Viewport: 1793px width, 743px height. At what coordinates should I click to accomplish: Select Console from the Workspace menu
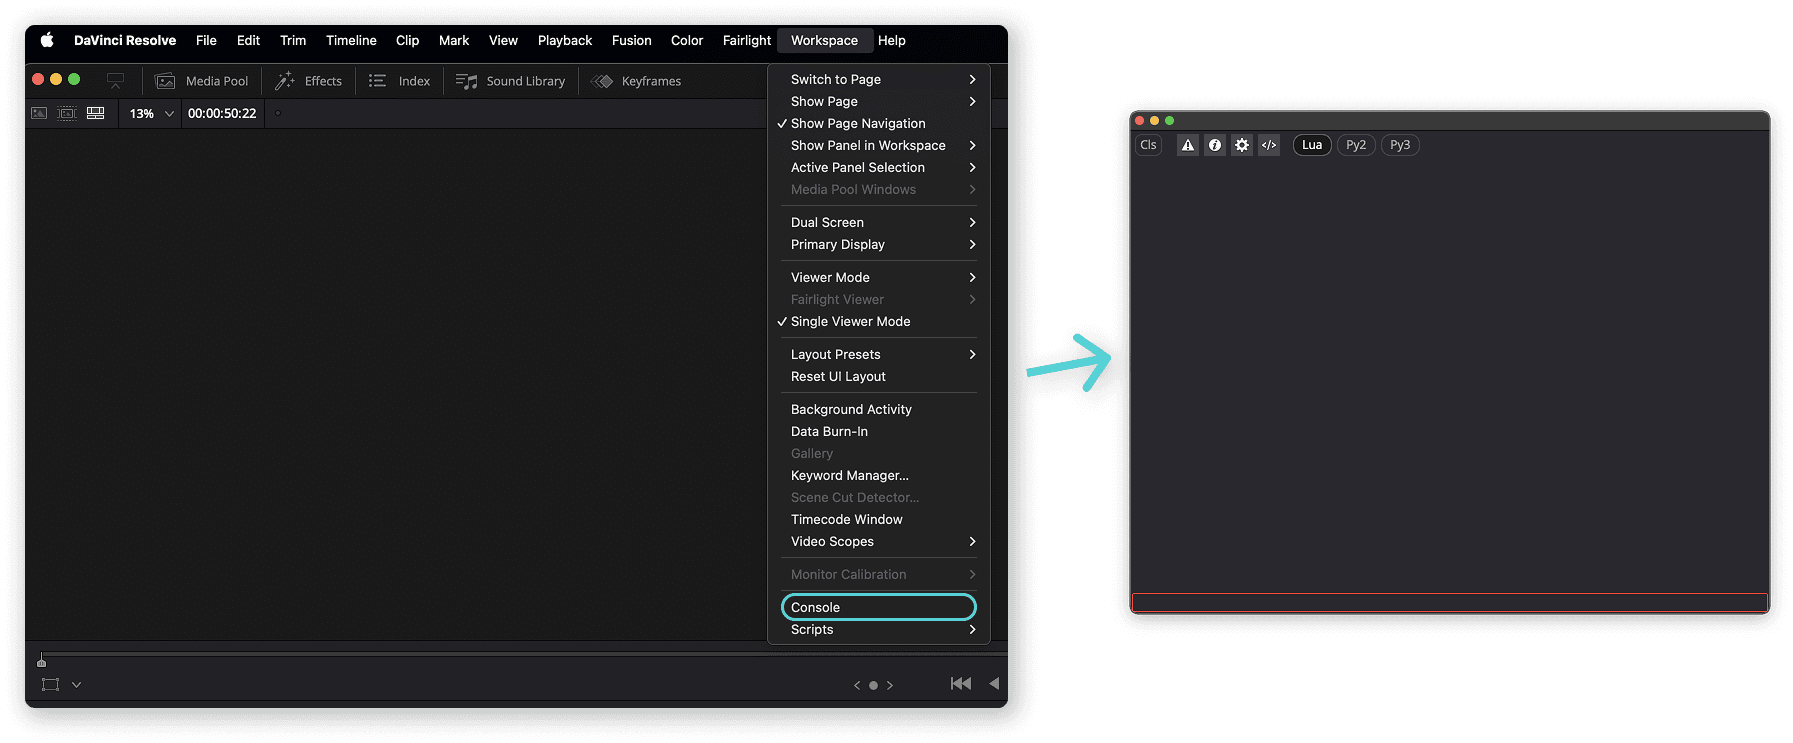tap(878, 607)
